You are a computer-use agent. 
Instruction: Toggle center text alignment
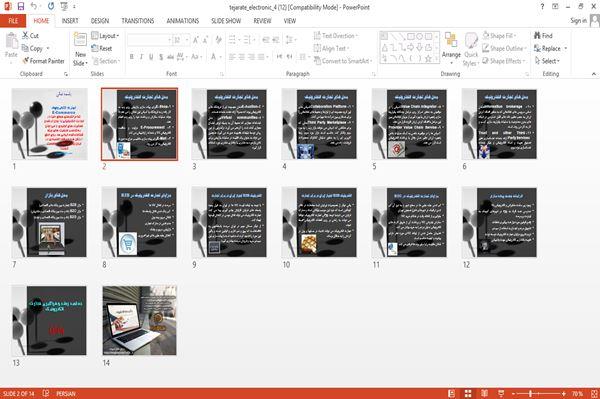(x=241, y=57)
